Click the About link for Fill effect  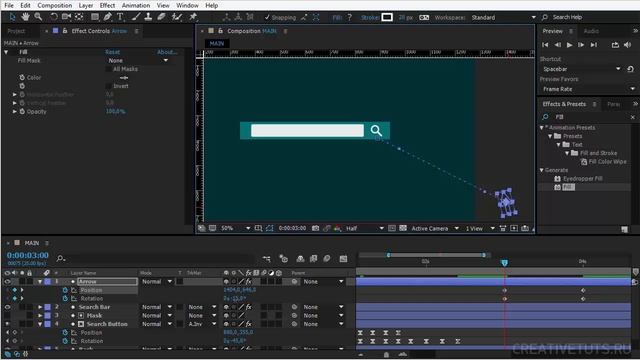point(167,52)
